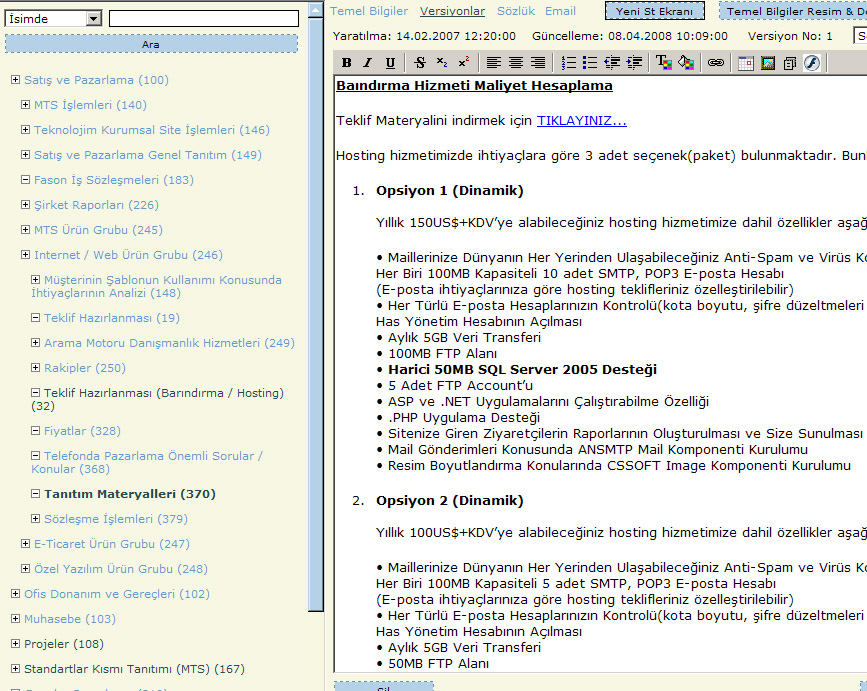Expand Internet / Web Ürün Grubu node
Image resolution: width=867 pixels, height=691 pixels.
point(25,255)
